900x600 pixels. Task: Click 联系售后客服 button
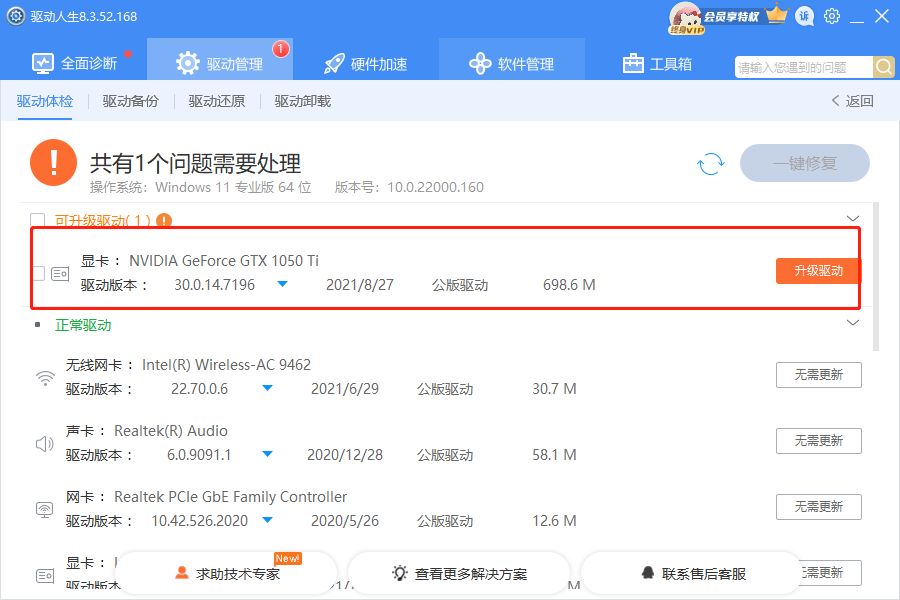click(x=692, y=573)
